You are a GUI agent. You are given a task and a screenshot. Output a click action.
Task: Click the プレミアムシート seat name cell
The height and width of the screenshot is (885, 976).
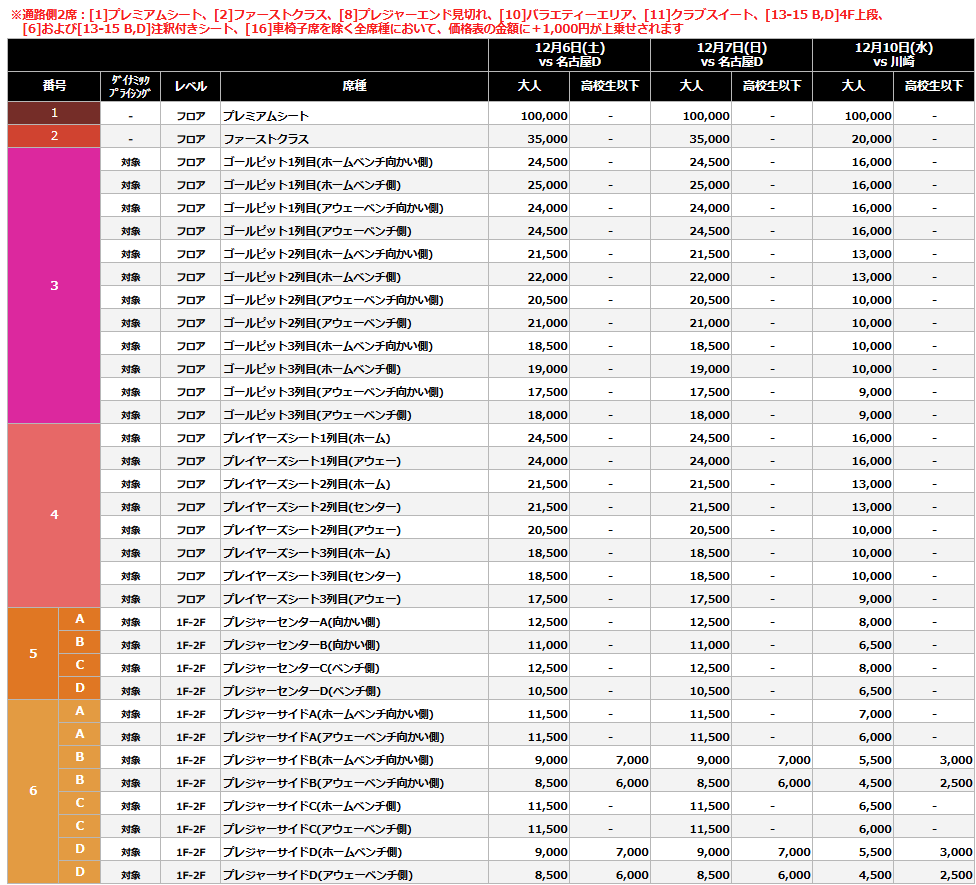tap(265, 116)
